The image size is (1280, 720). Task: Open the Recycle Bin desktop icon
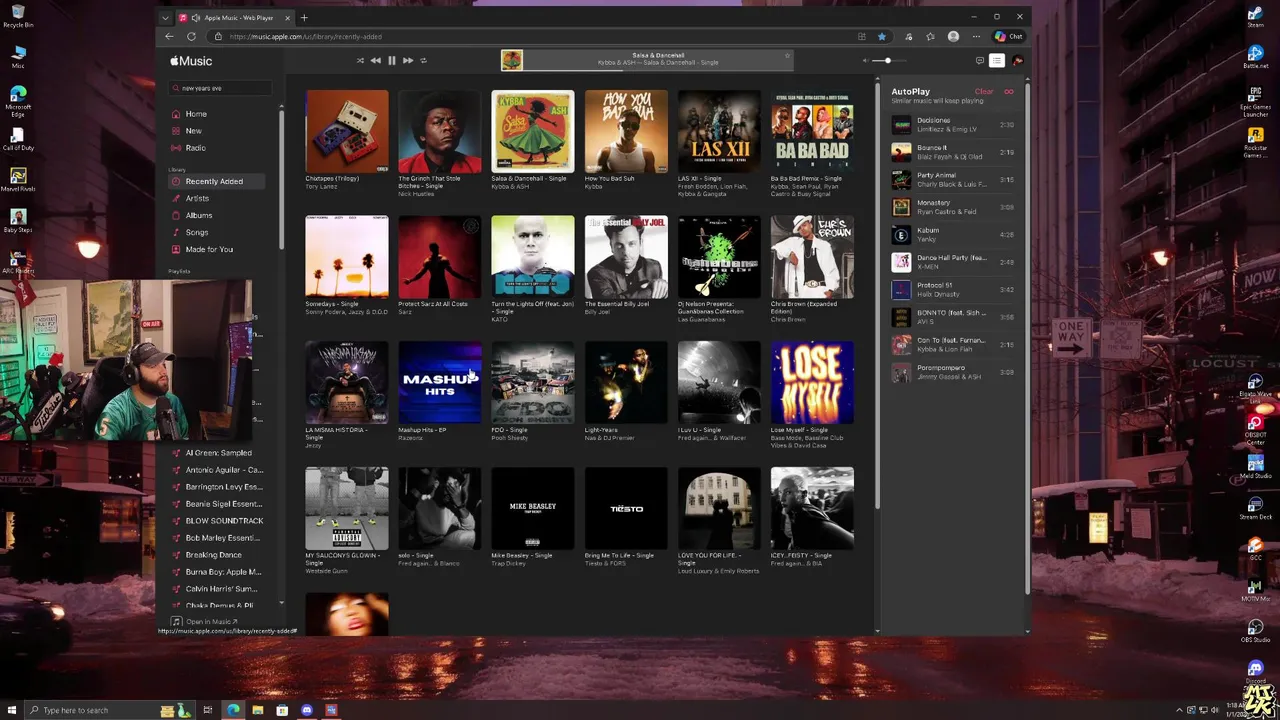pos(17,16)
